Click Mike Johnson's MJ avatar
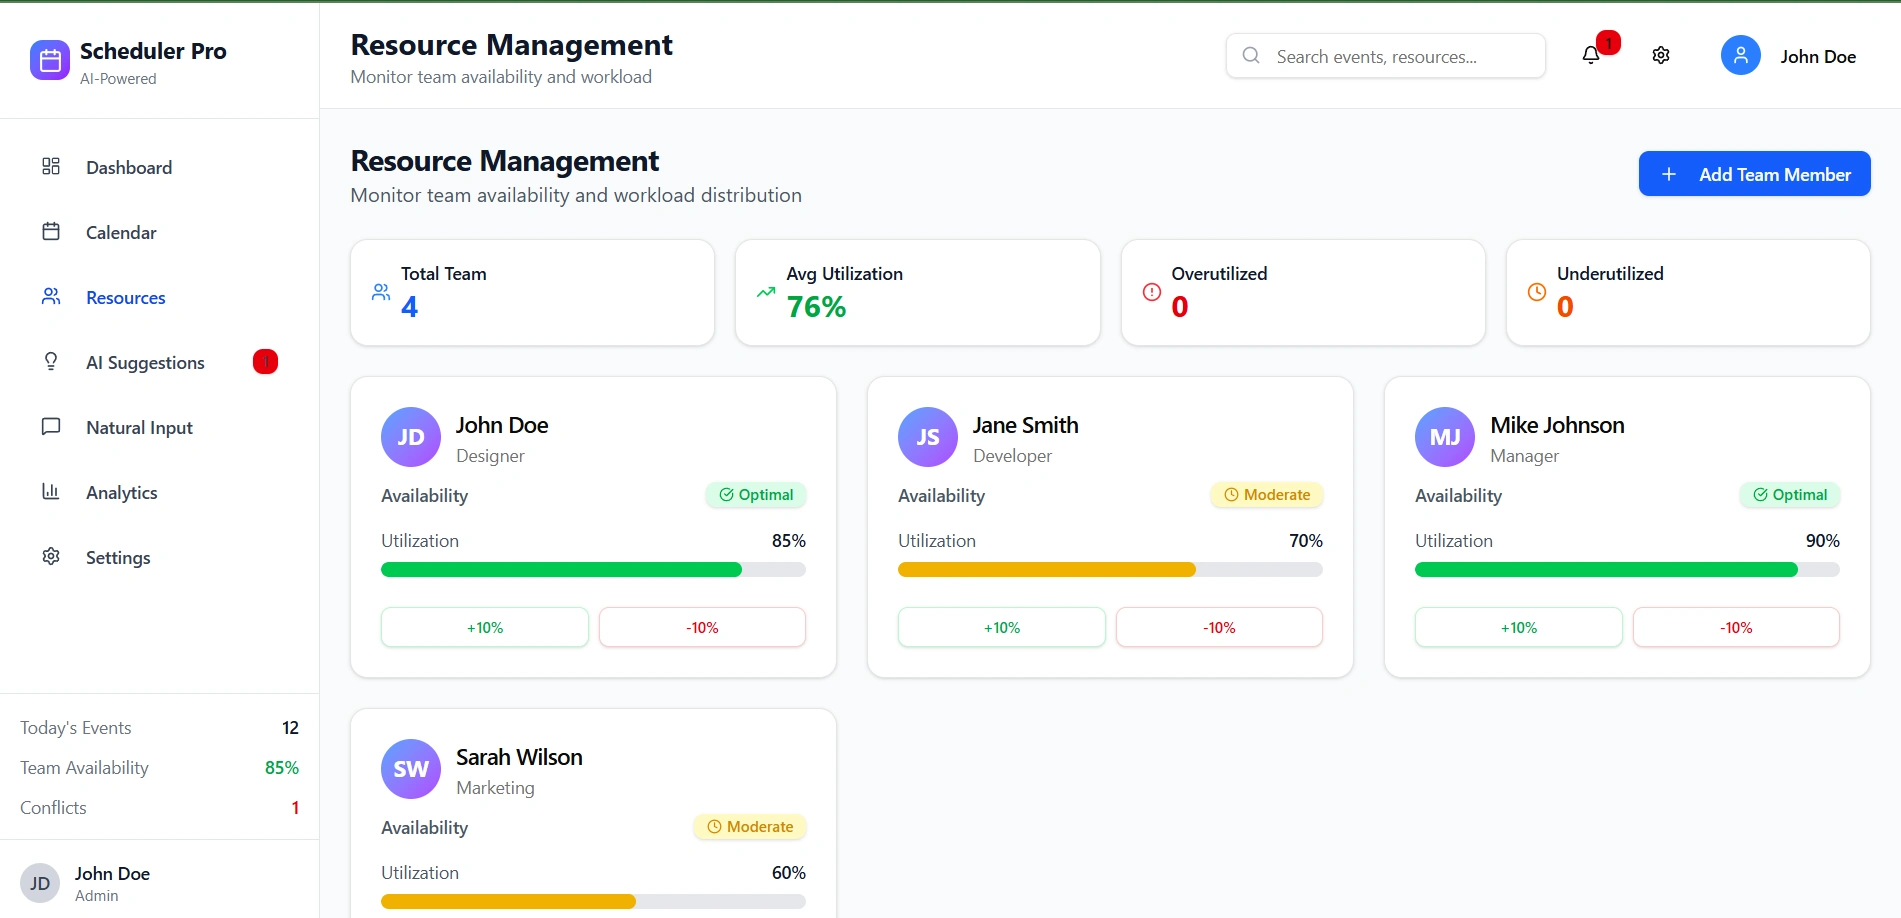This screenshot has width=1901, height=918. [1445, 437]
